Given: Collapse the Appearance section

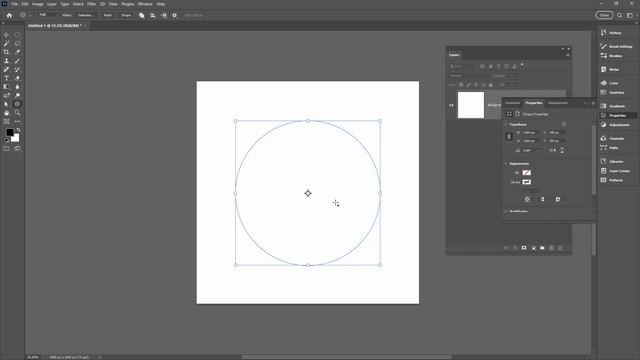Looking at the screenshot, I should [x=506, y=164].
